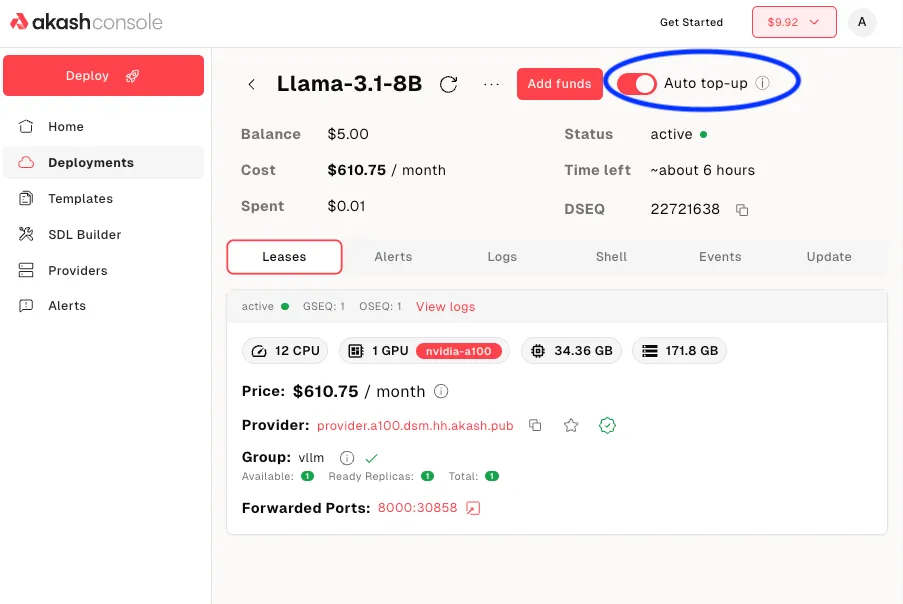Click the audited provider shield badge
Screen dimensions: 903x604
pyautogui.click(x=607, y=425)
